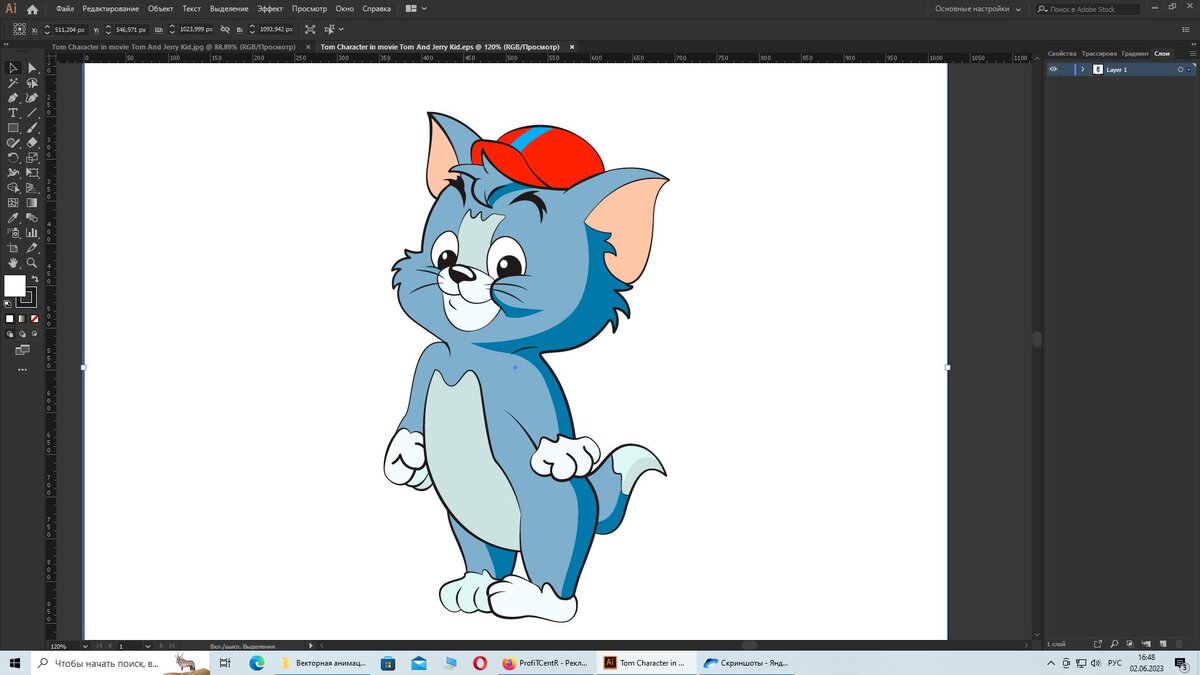Viewport: 1200px width, 675px height.
Task: Switch to Tom Character .jpg document tab
Action: [173, 47]
